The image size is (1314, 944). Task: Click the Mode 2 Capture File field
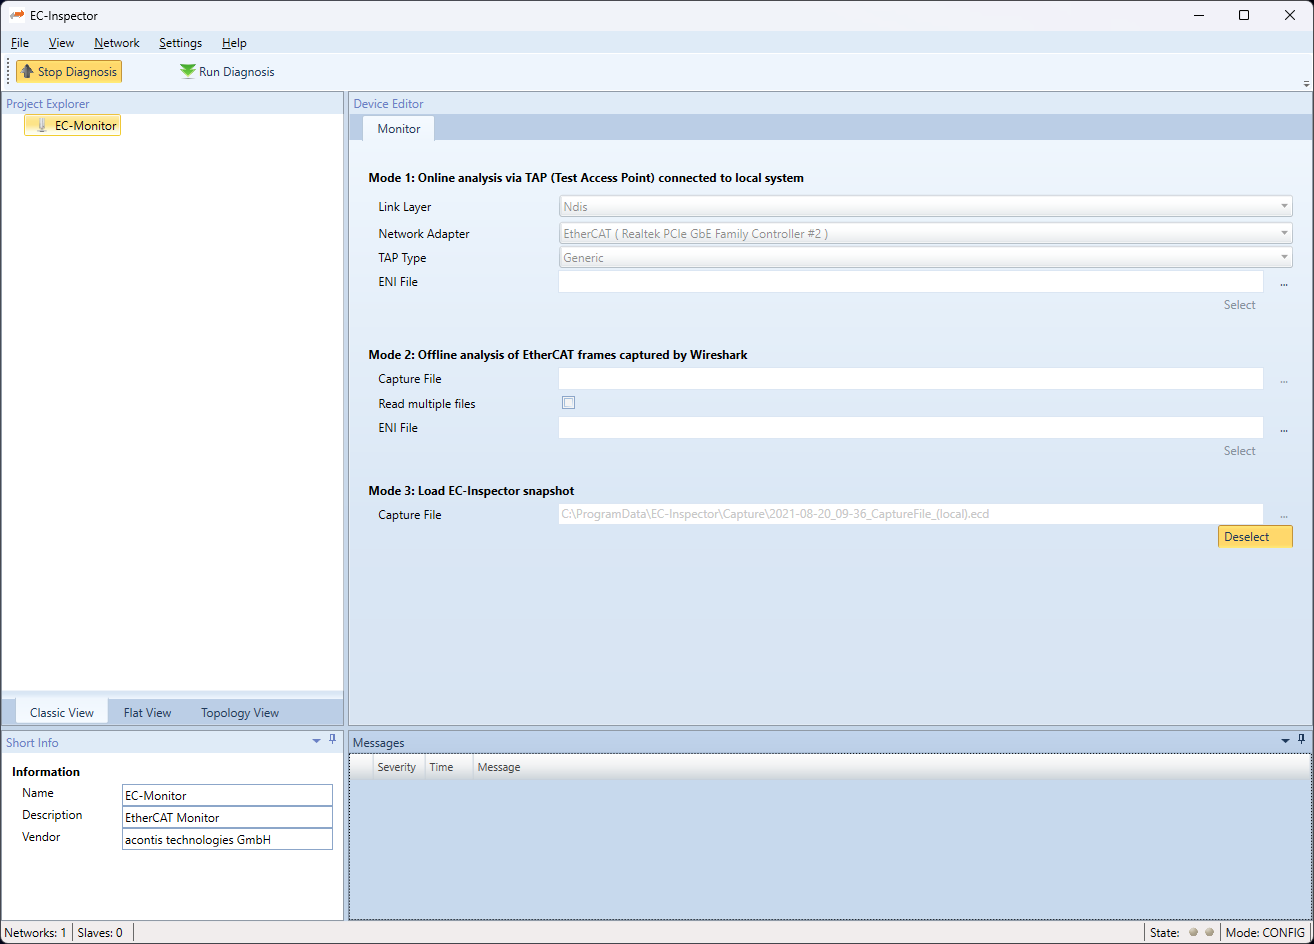(910, 379)
